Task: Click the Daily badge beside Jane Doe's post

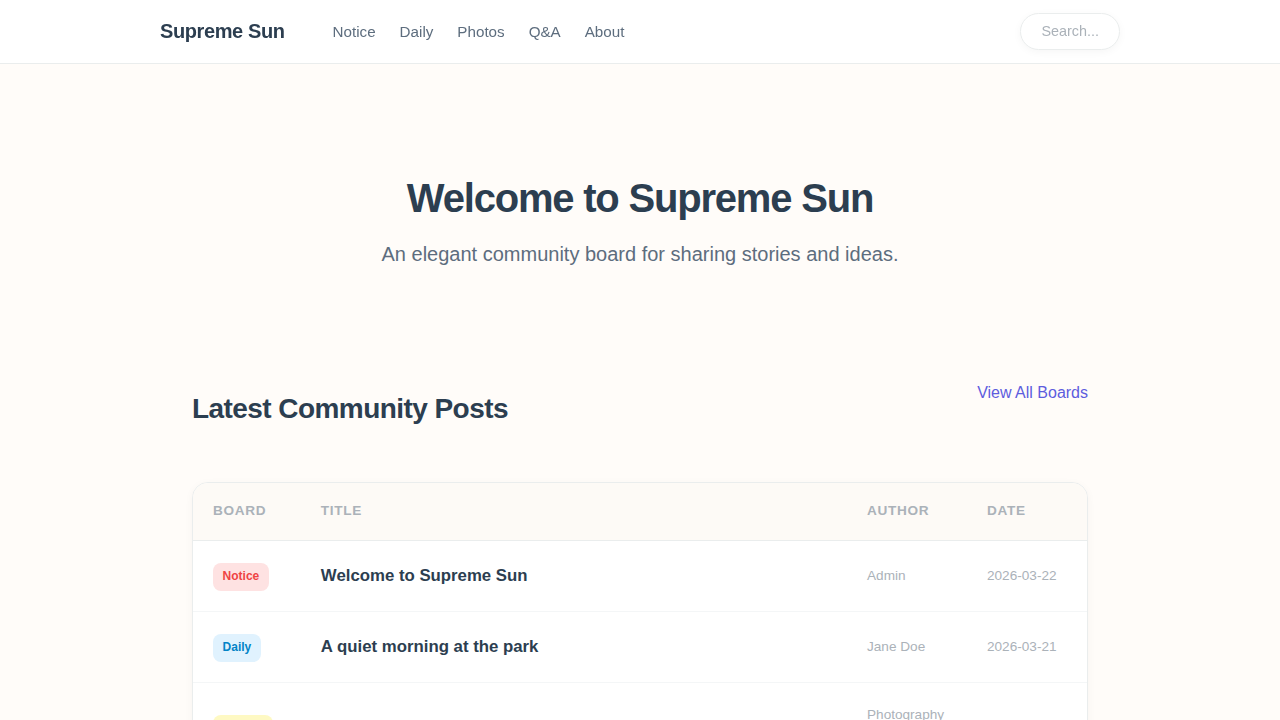Action: click(236, 647)
